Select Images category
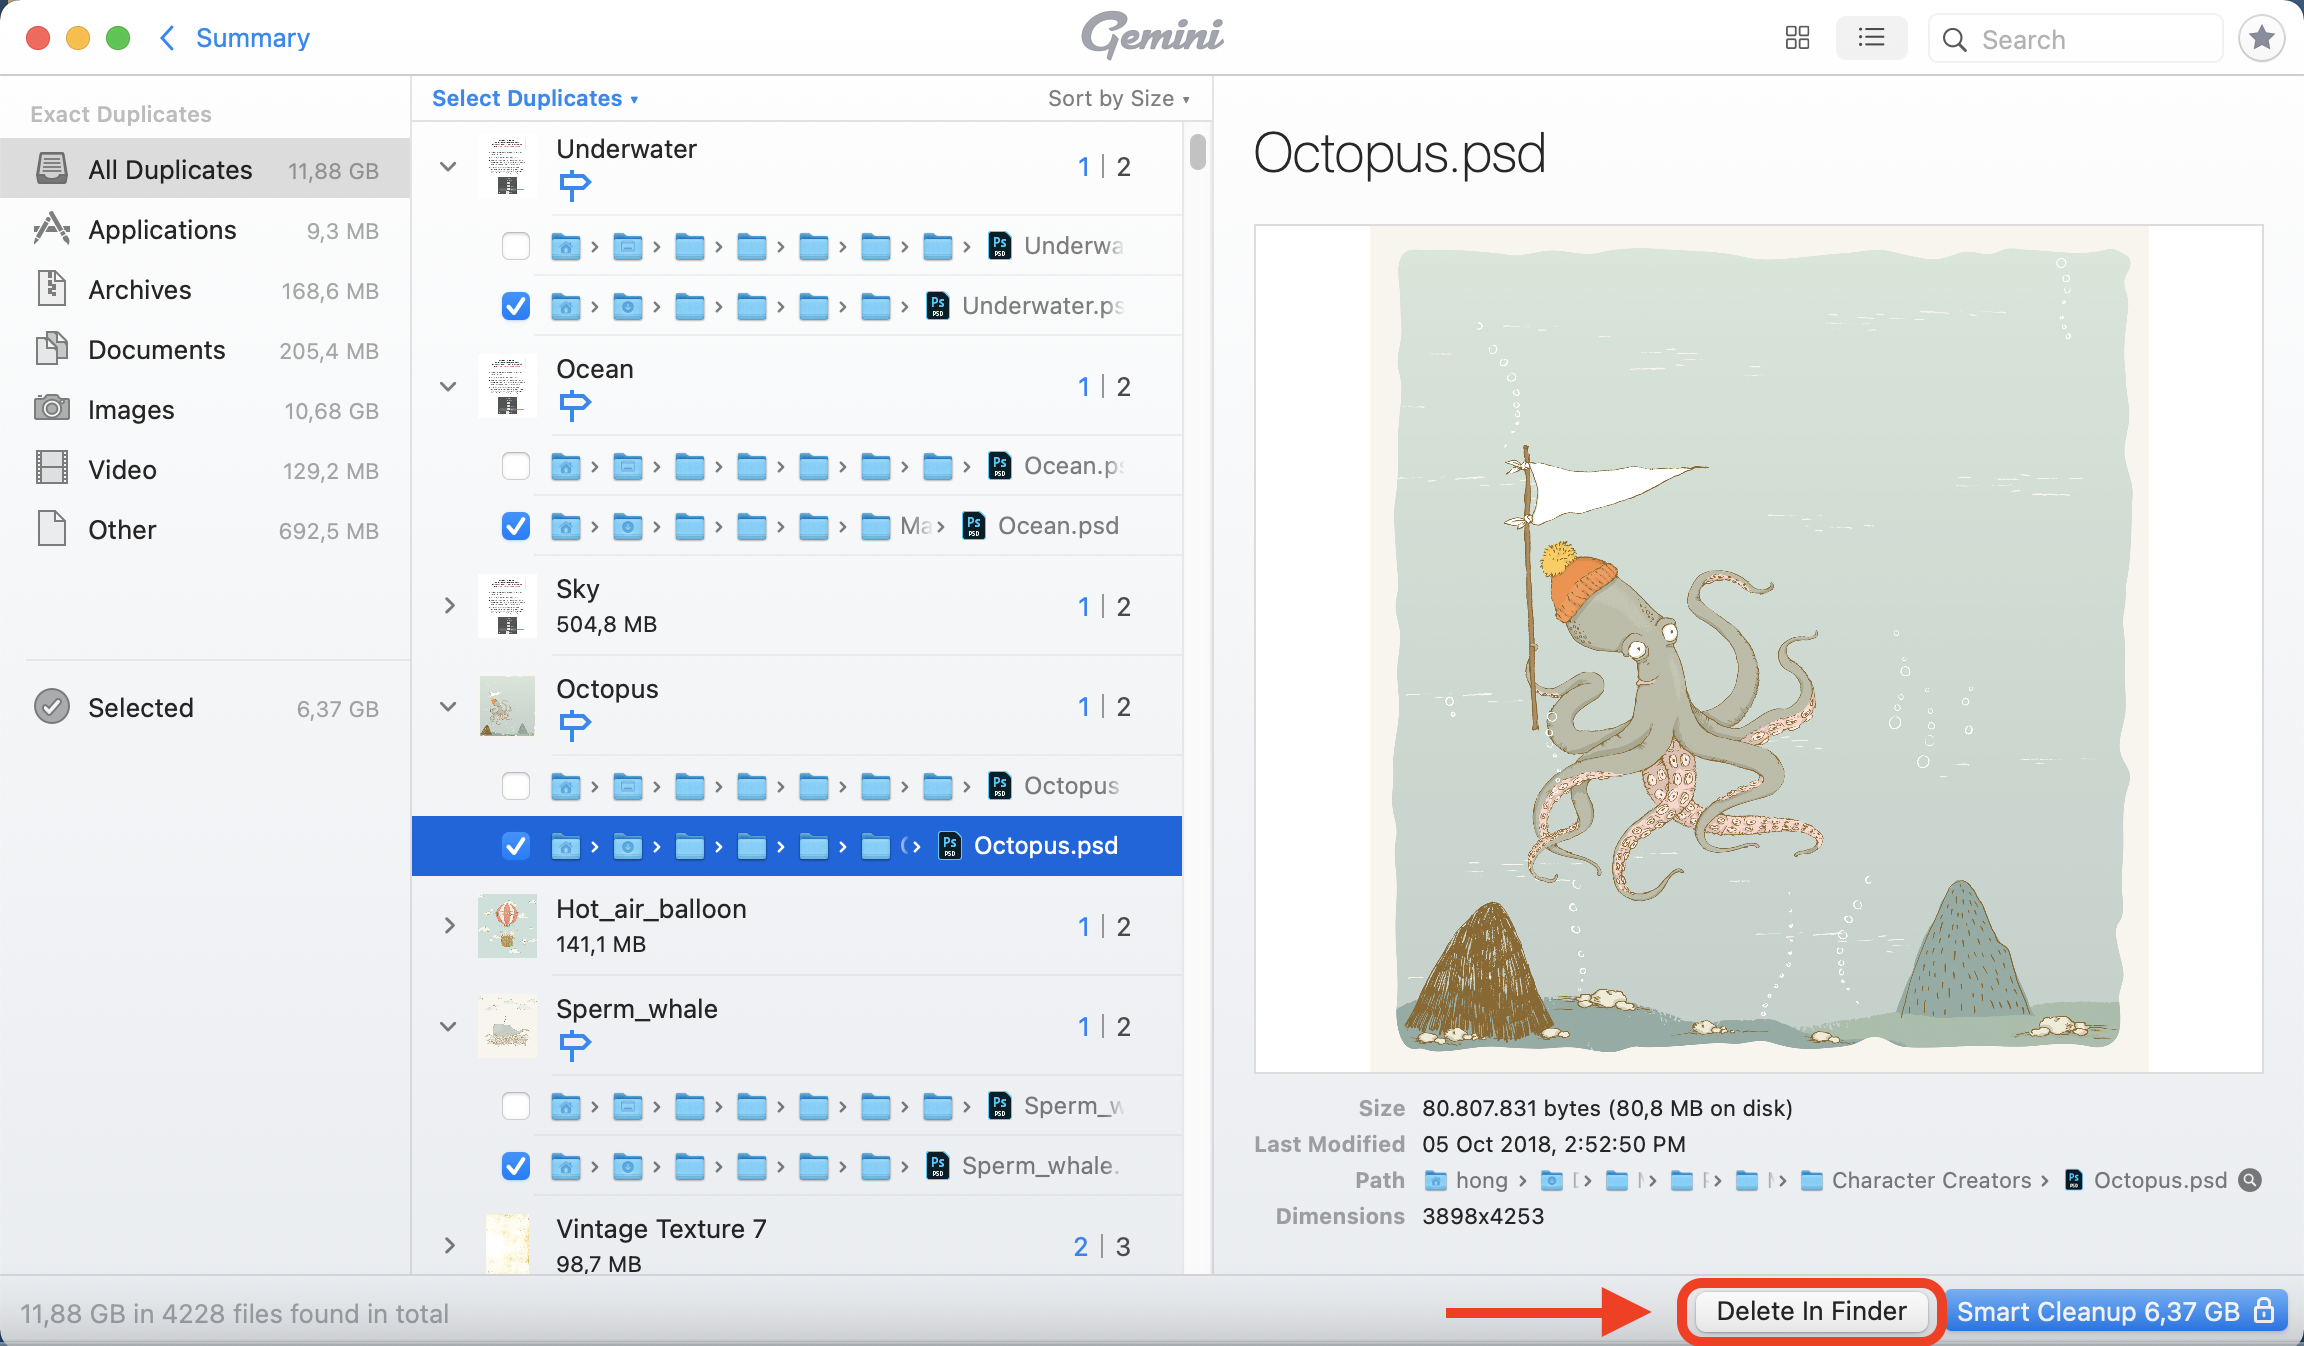The height and width of the screenshot is (1346, 2304). (205, 409)
